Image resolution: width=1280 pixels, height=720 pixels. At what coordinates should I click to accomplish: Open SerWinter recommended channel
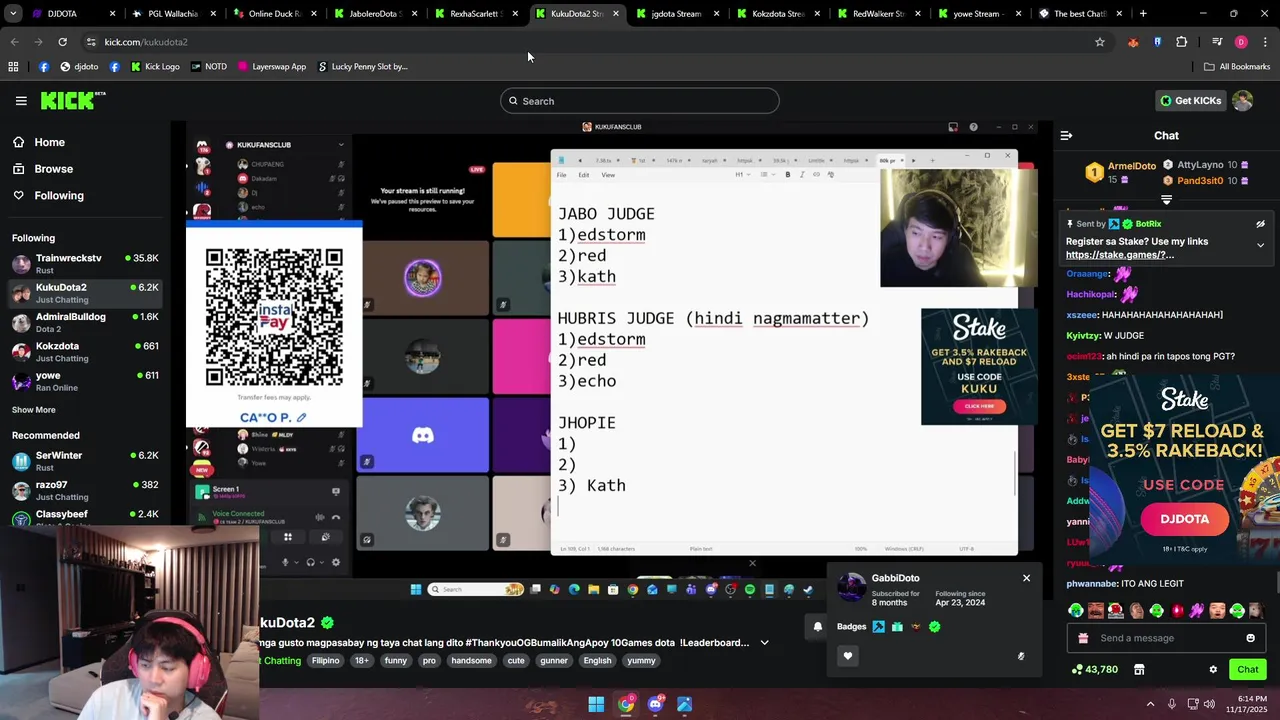(x=85, y=461)
